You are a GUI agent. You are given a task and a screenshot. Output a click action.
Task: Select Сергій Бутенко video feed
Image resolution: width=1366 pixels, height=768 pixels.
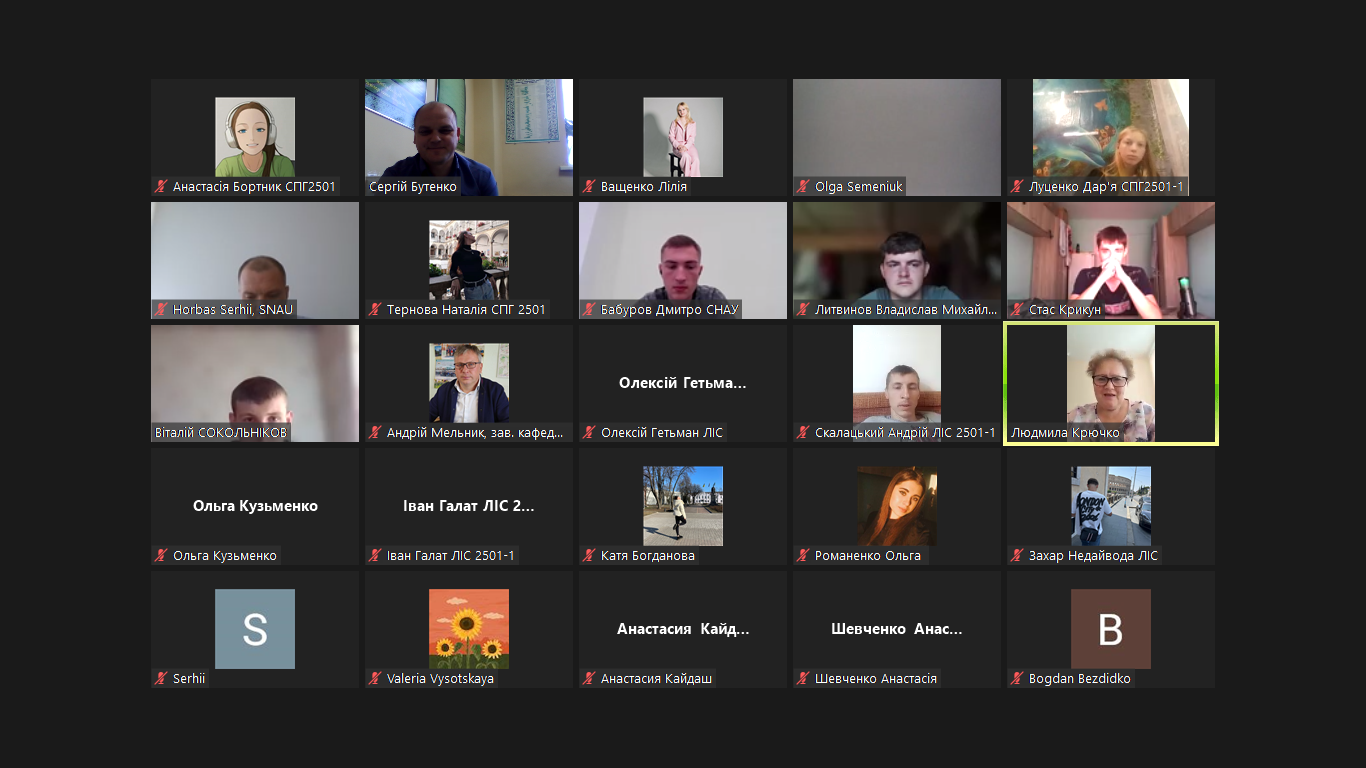pyautogui.click(x=469, y=137)
